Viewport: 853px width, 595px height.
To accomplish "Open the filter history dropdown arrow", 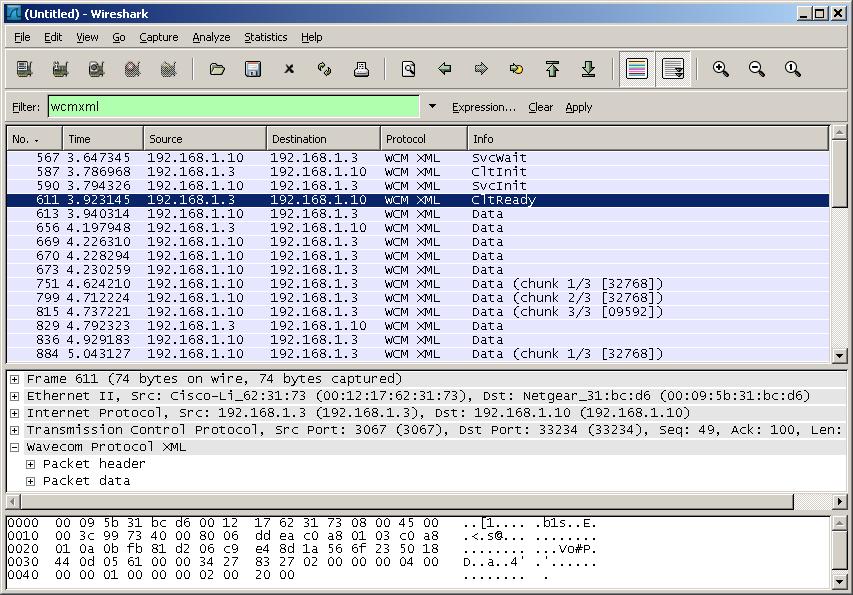I will [x=432, y=106].
